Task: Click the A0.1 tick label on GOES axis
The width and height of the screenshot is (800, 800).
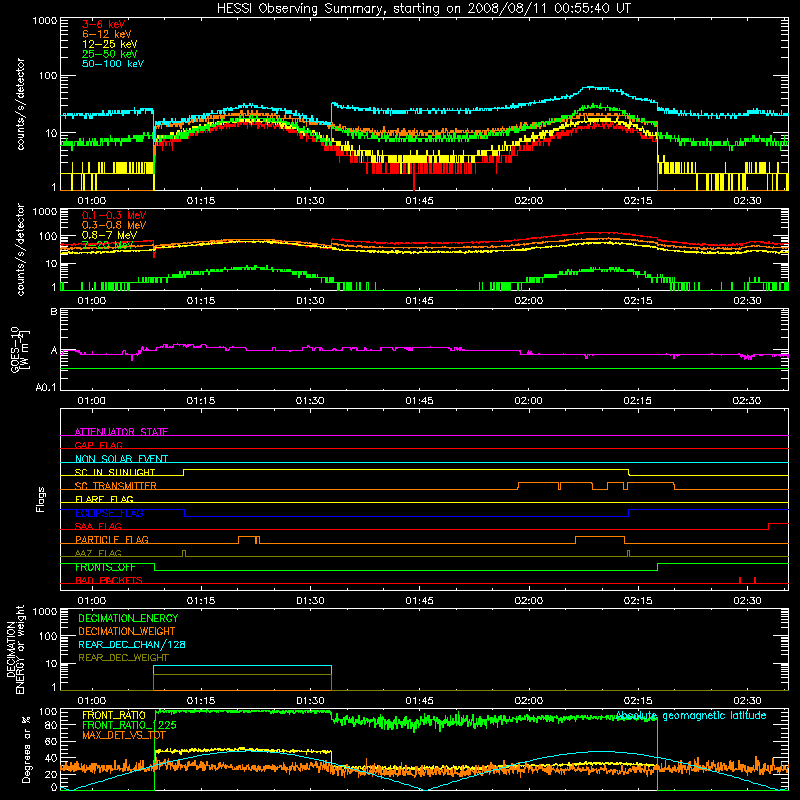Action: (46, 388)
